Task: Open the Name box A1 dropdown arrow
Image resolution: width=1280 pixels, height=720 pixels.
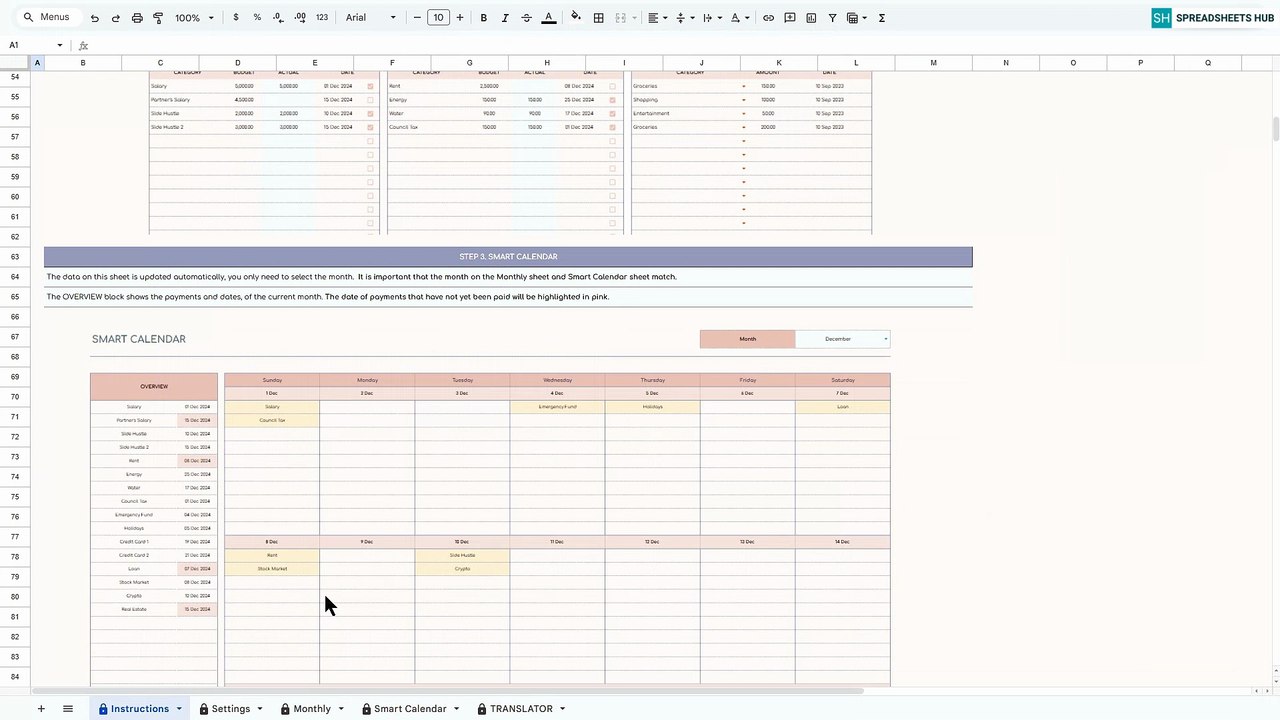Action: 60,45
